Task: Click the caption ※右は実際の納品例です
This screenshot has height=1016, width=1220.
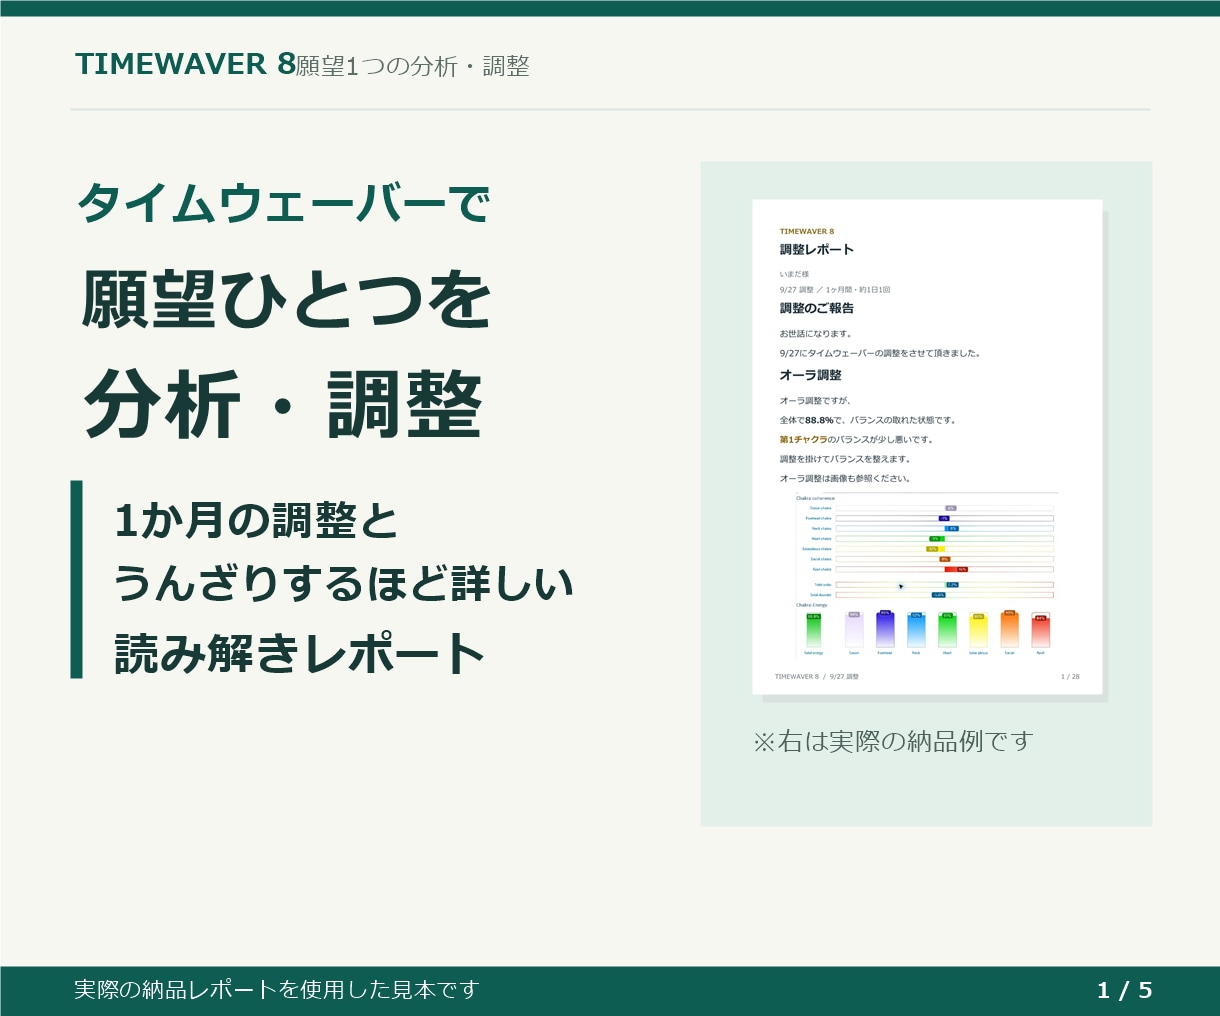Action: pos(892,741)
